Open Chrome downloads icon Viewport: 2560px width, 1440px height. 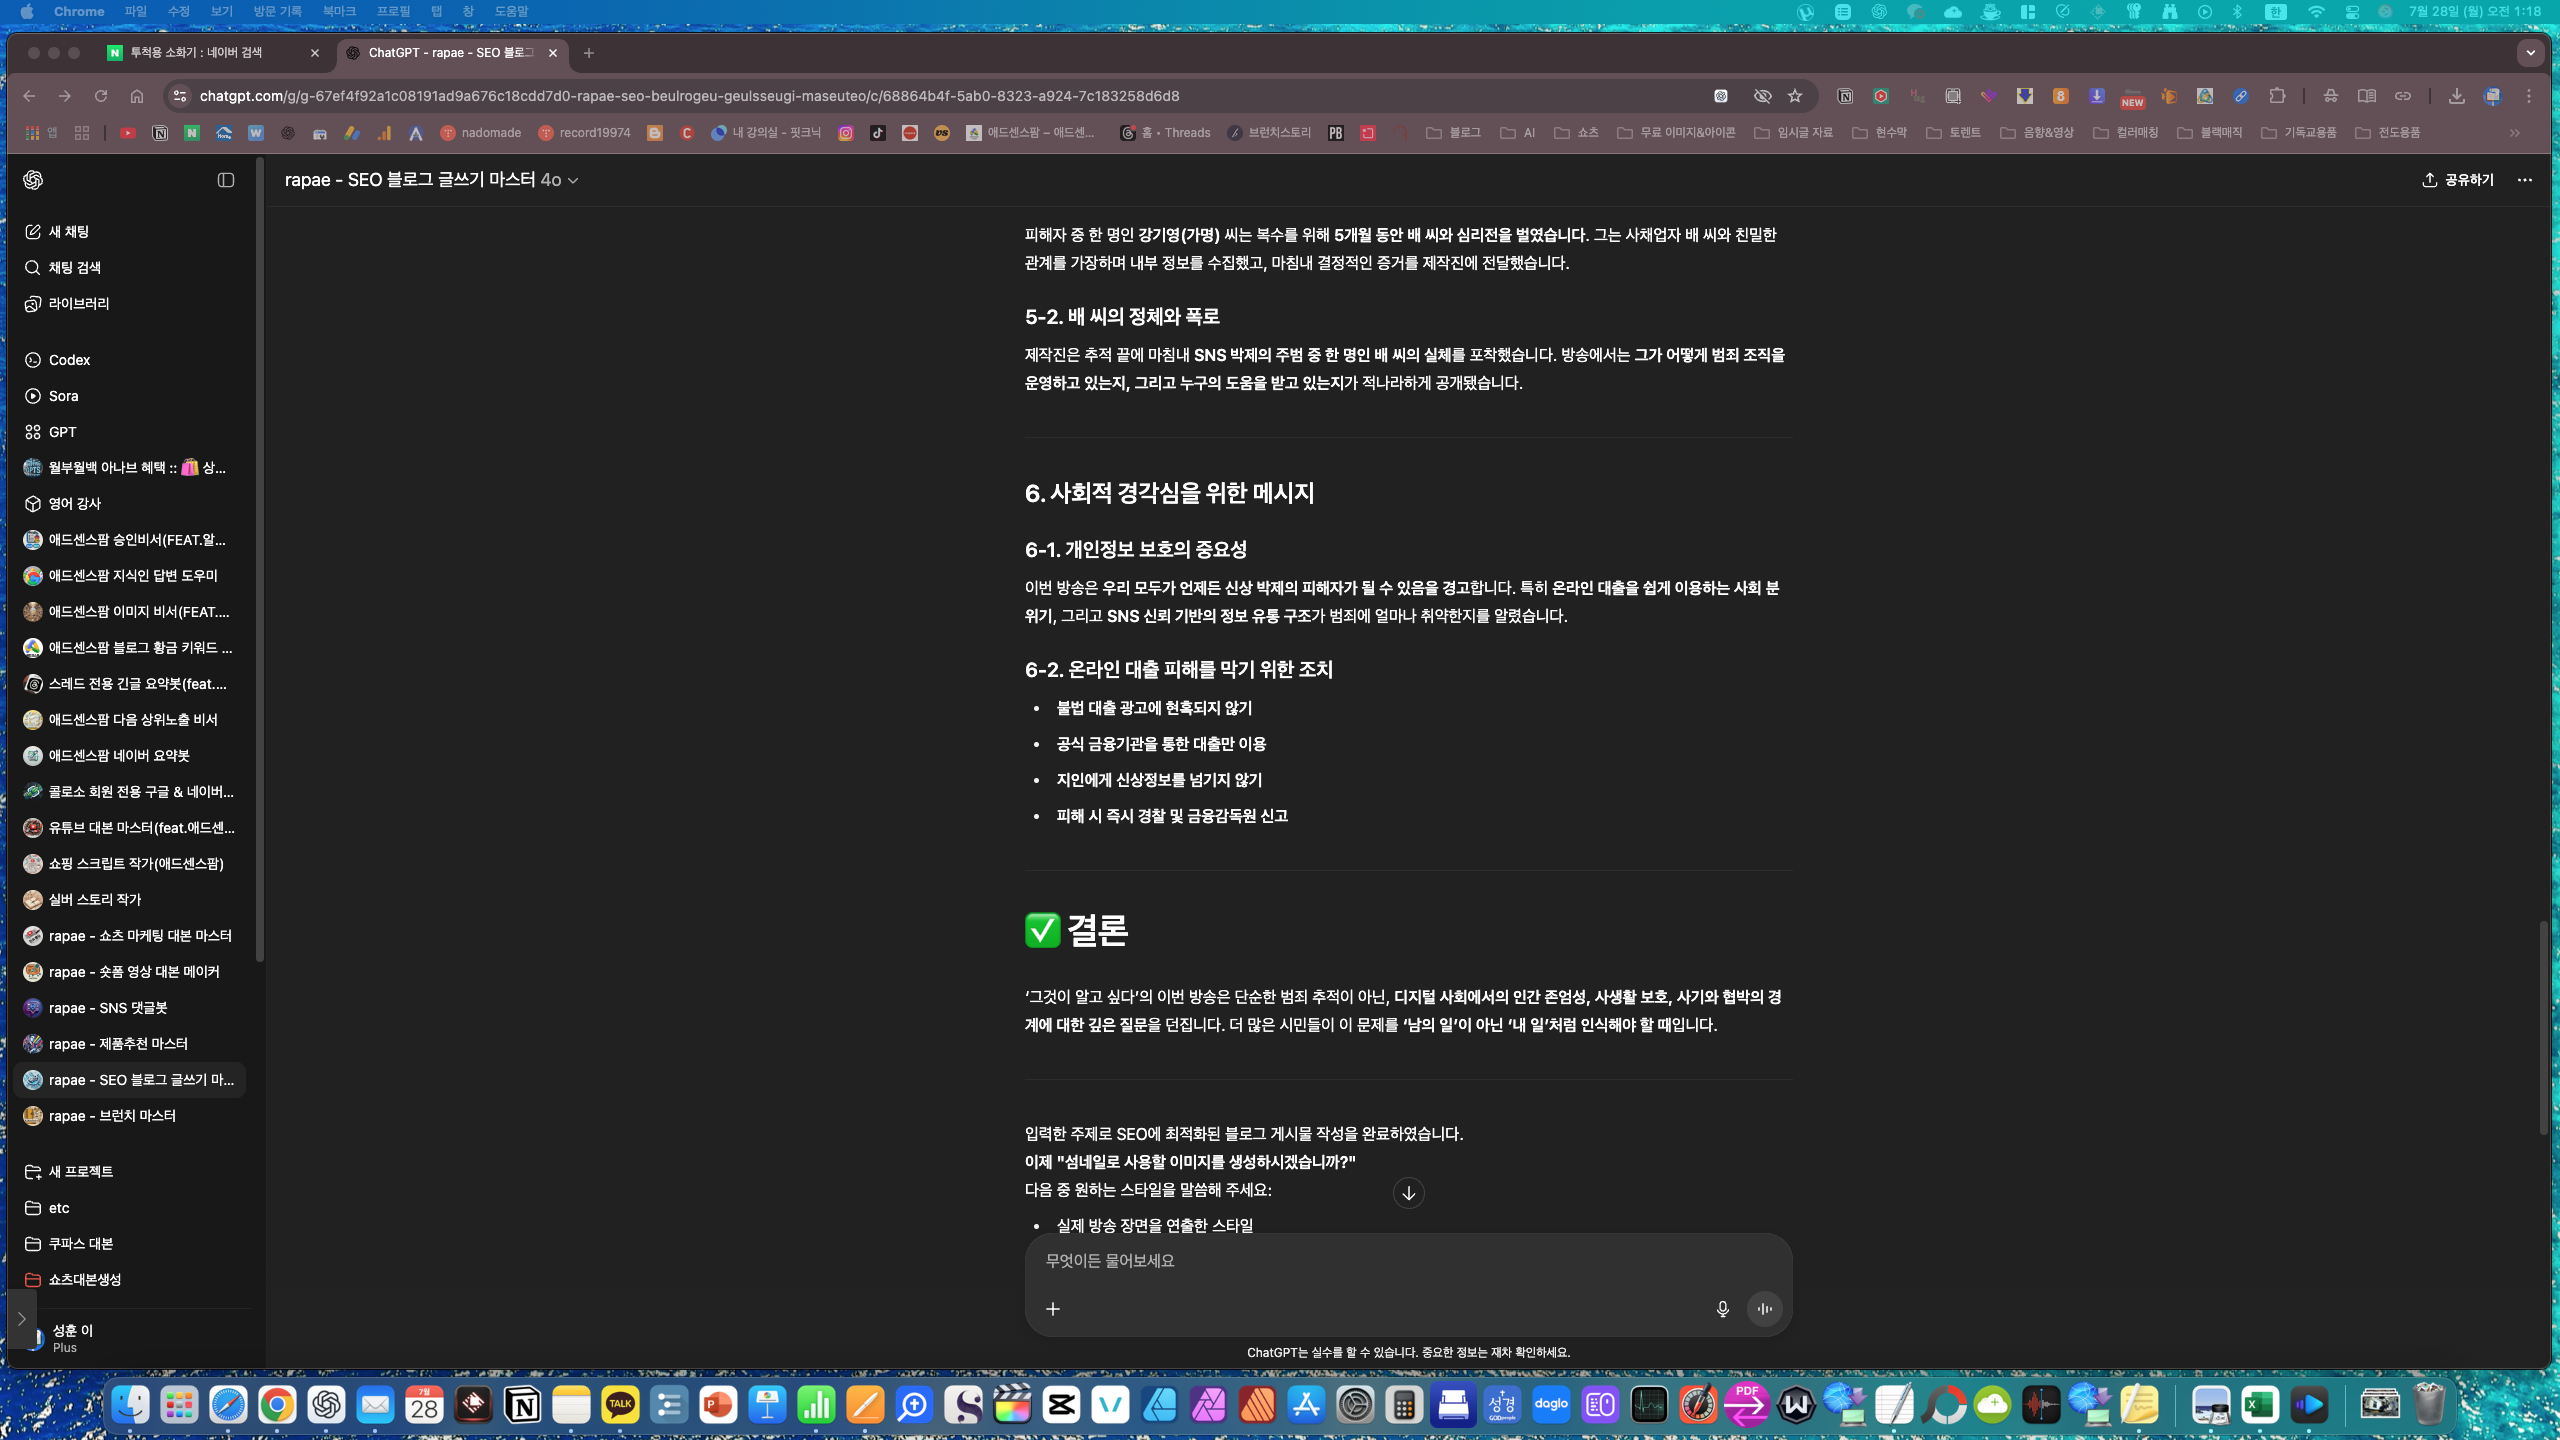[x=2456, y=96]
